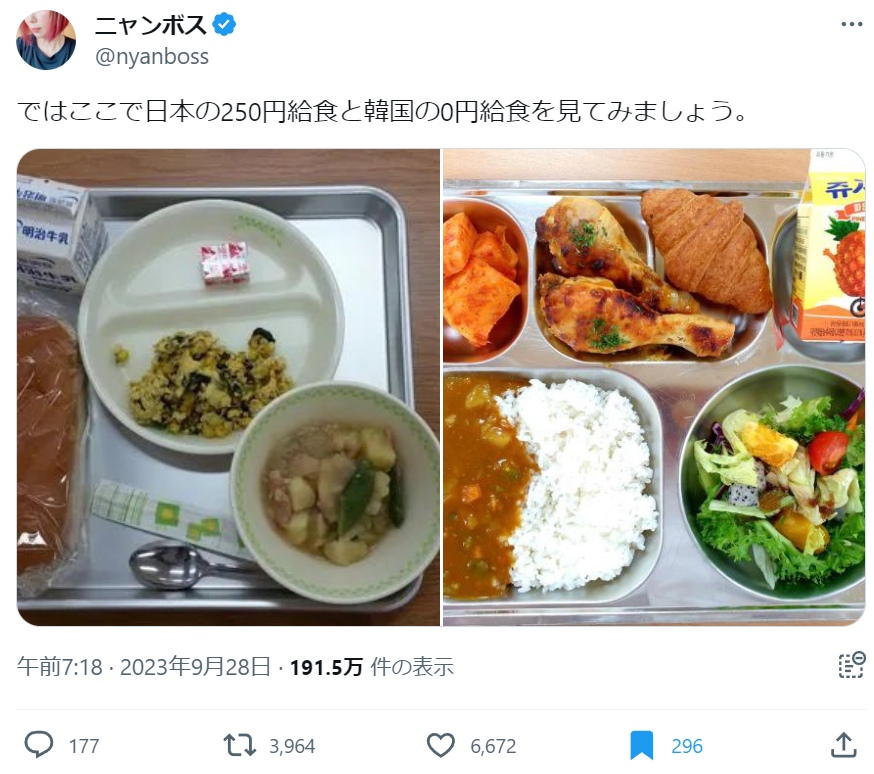Open the three-dot more options menu

[851, 24]
